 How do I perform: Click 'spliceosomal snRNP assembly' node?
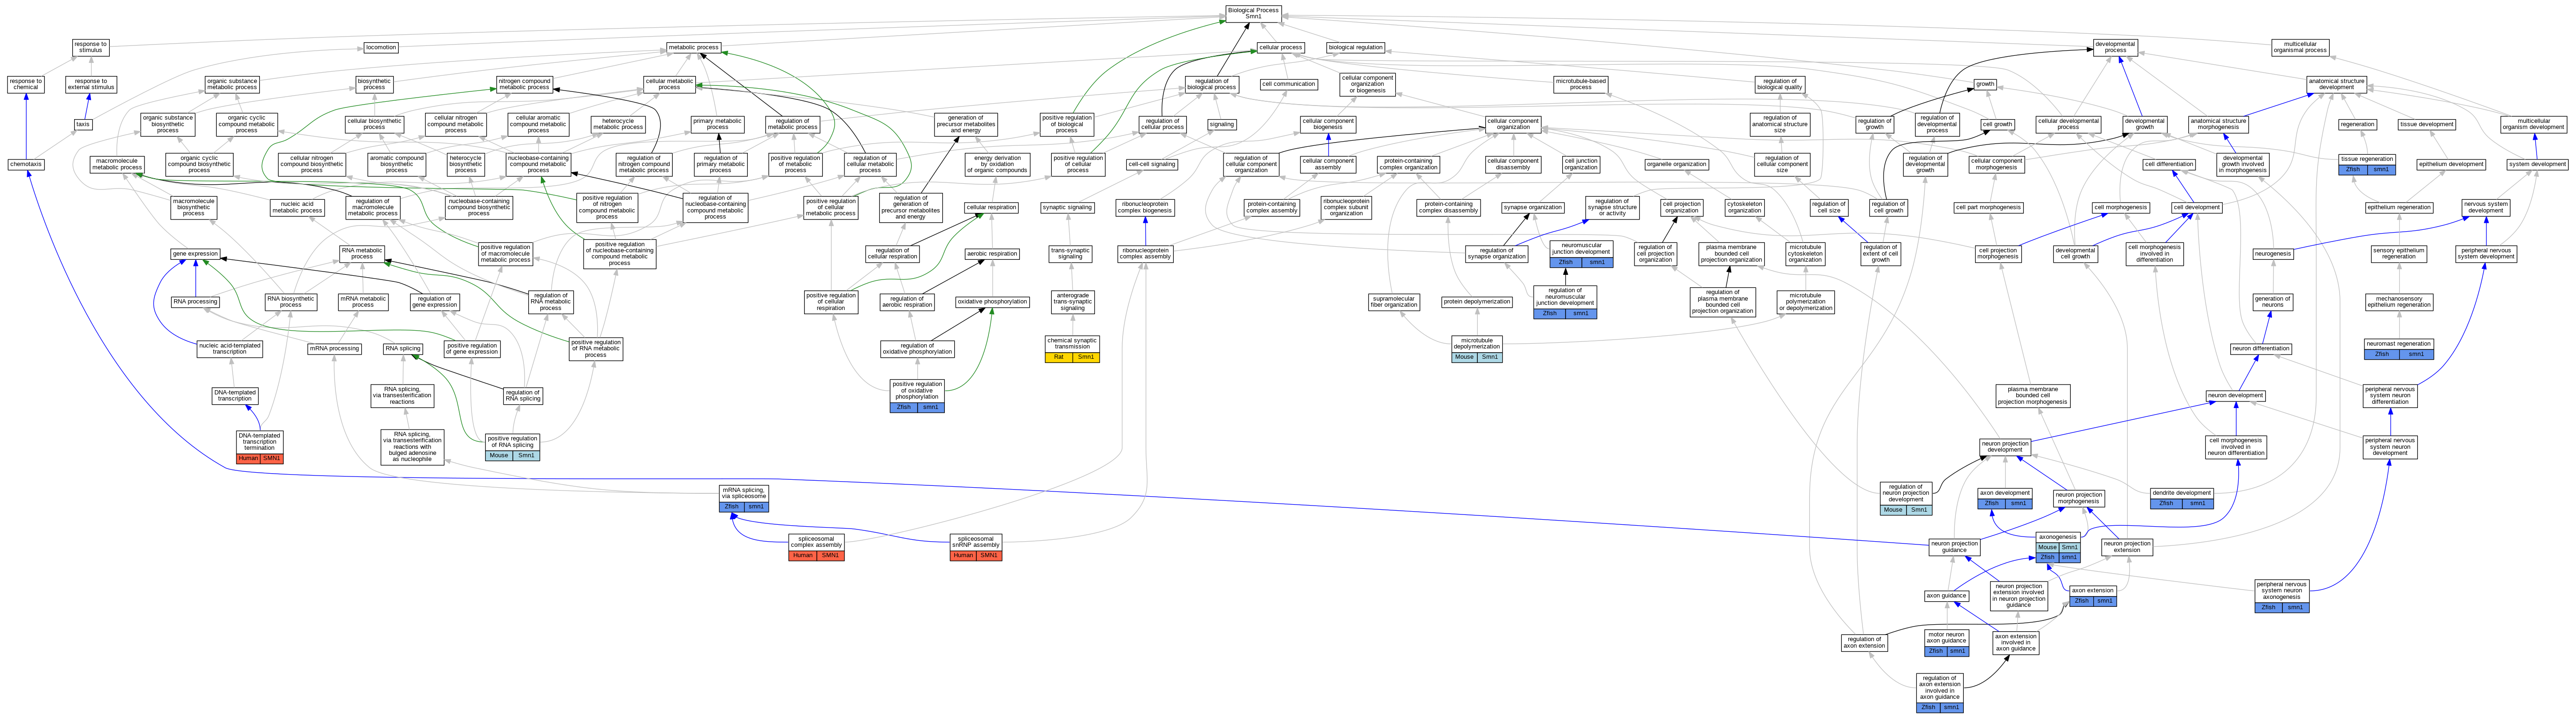point(975,547)
